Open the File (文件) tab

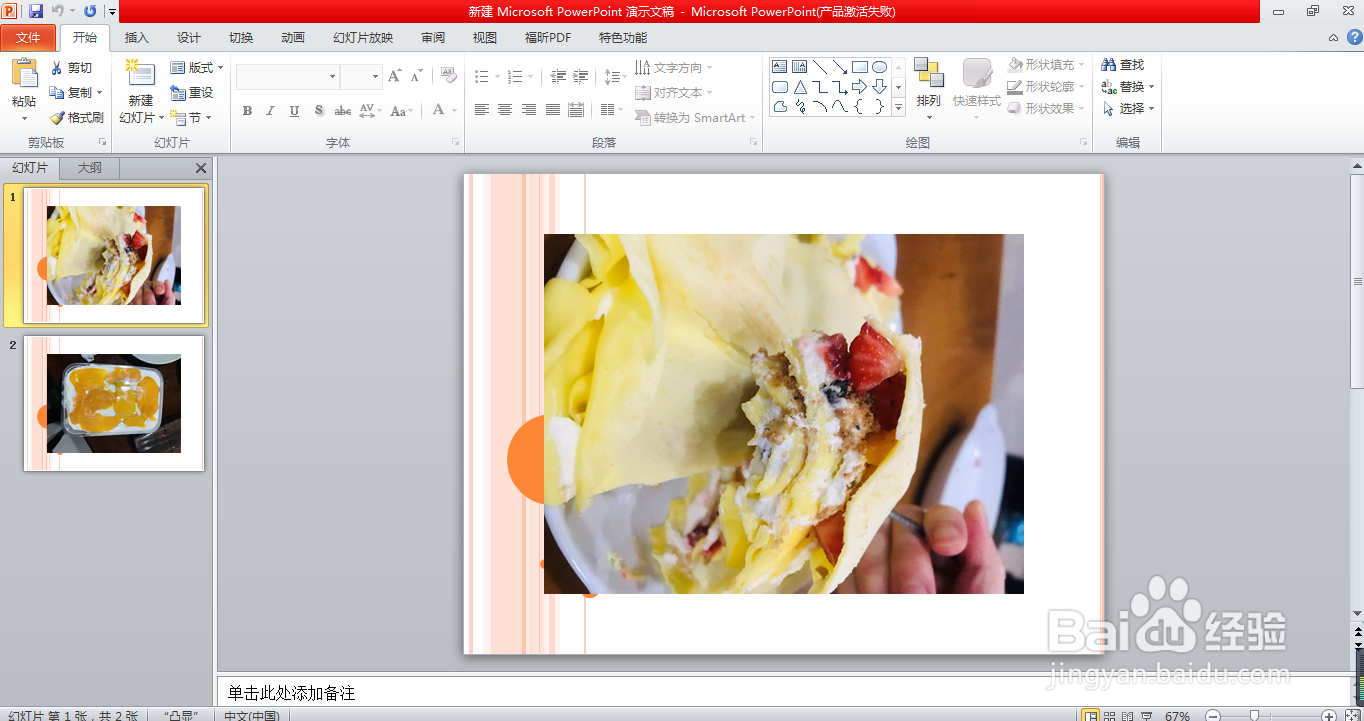tap(28, 38)
